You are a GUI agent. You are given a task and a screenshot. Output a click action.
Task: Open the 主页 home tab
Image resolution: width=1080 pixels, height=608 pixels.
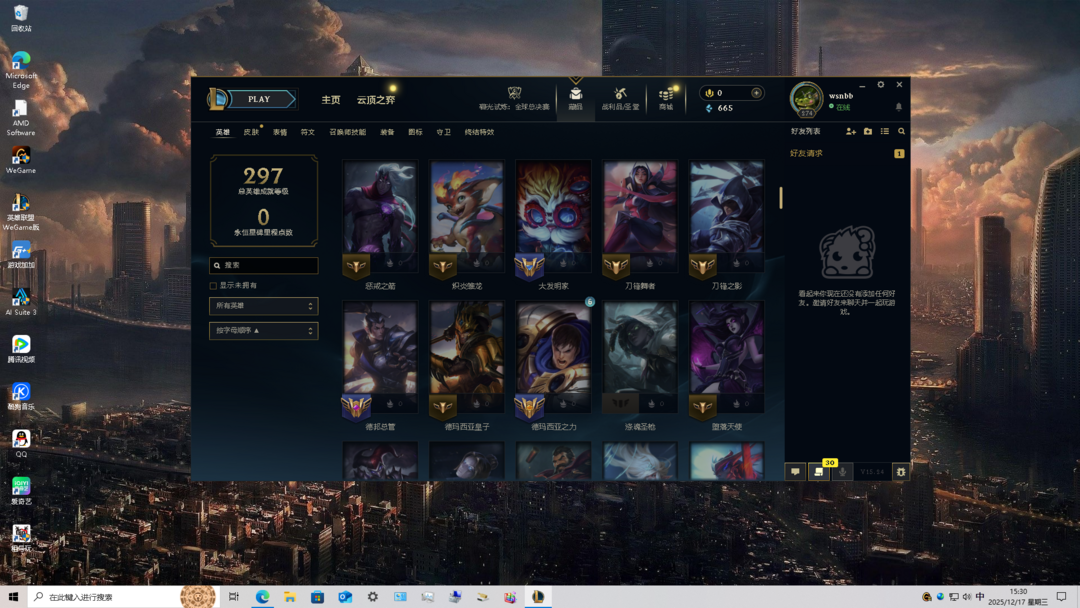tap(331, 100)
